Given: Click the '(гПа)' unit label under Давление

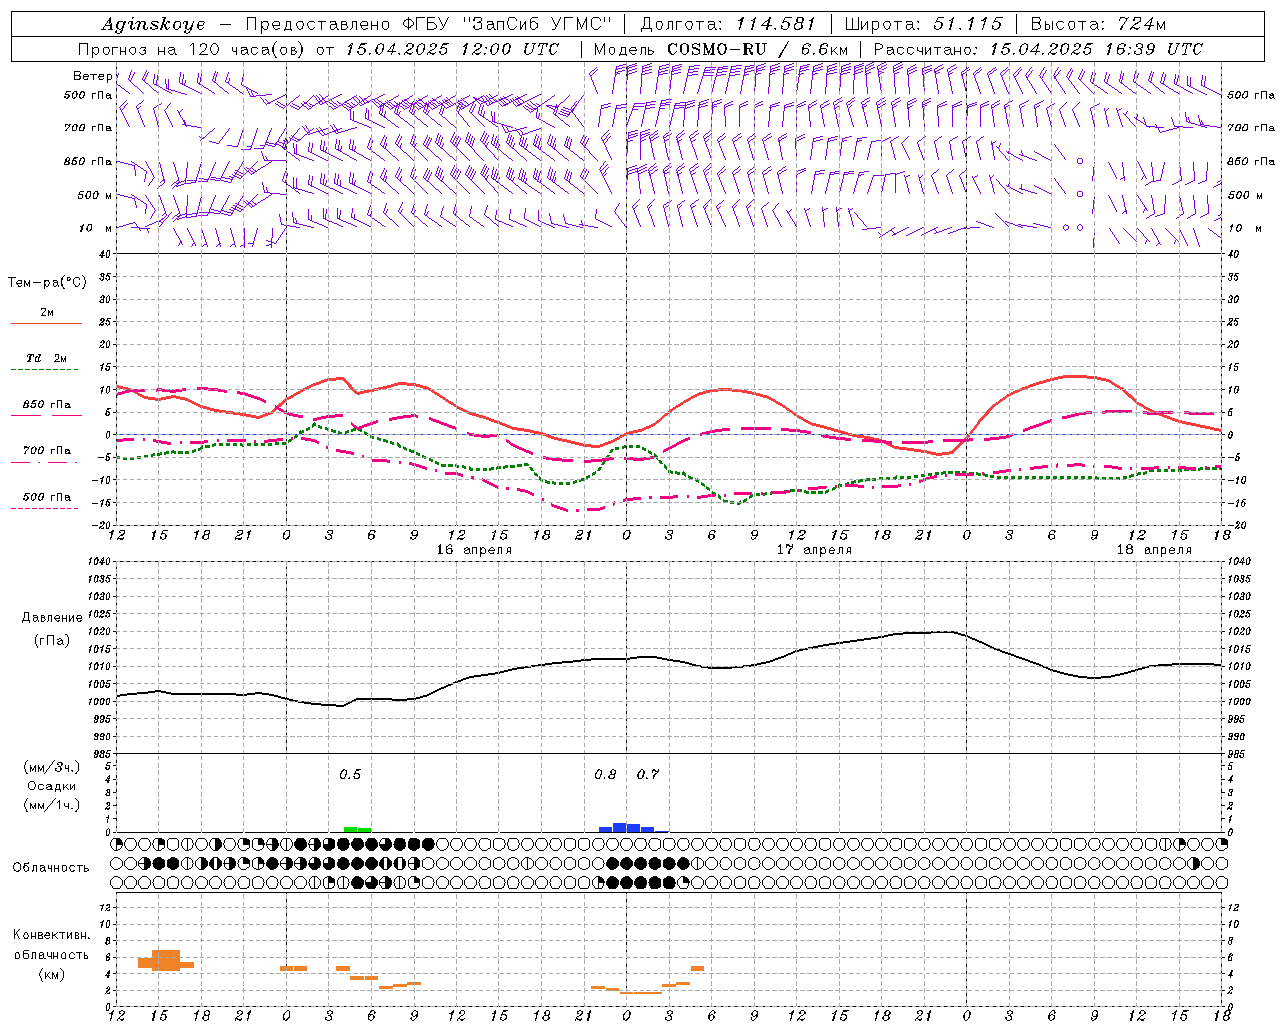Looking at the screenshot, I should click(x=51, y=641).
